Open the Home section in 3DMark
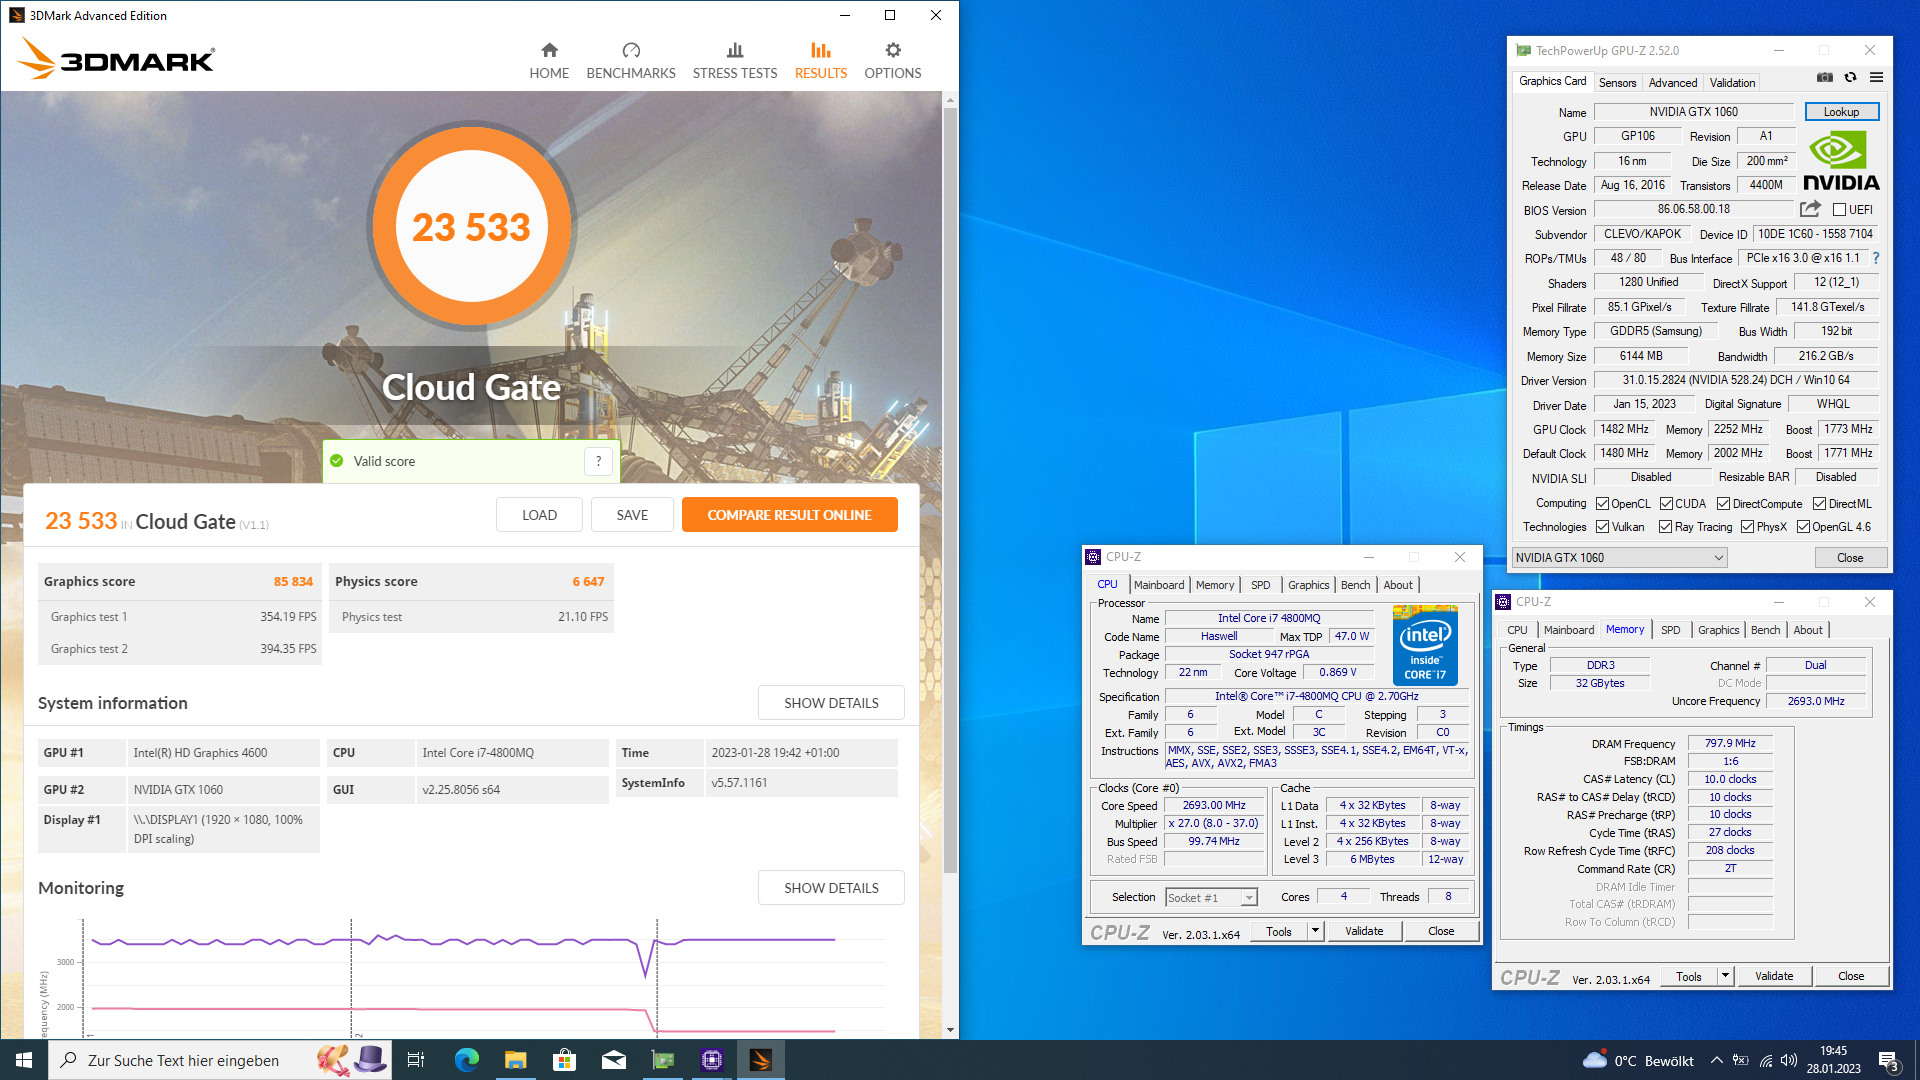The height and width of the screenshot is (1080, 1920). (549, 61)
